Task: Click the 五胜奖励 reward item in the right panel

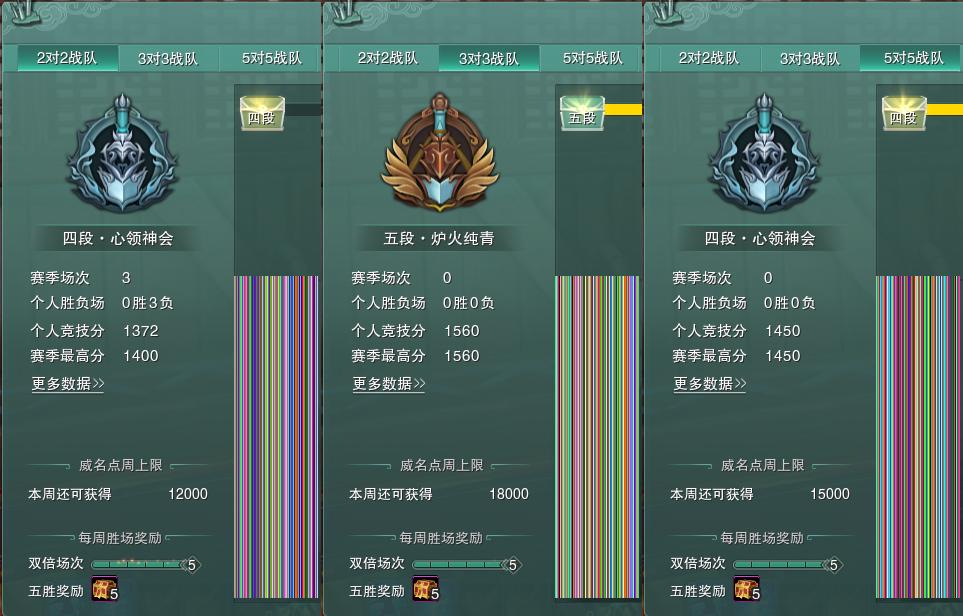Action: click(x=747, y=588)
